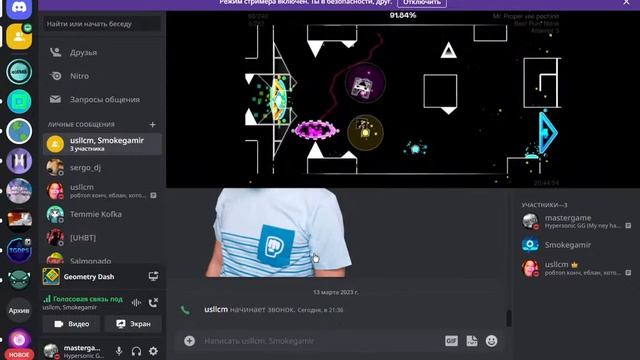Click the chat scrollbar
This screenshot has width=640, height=360.
(509, 318)
